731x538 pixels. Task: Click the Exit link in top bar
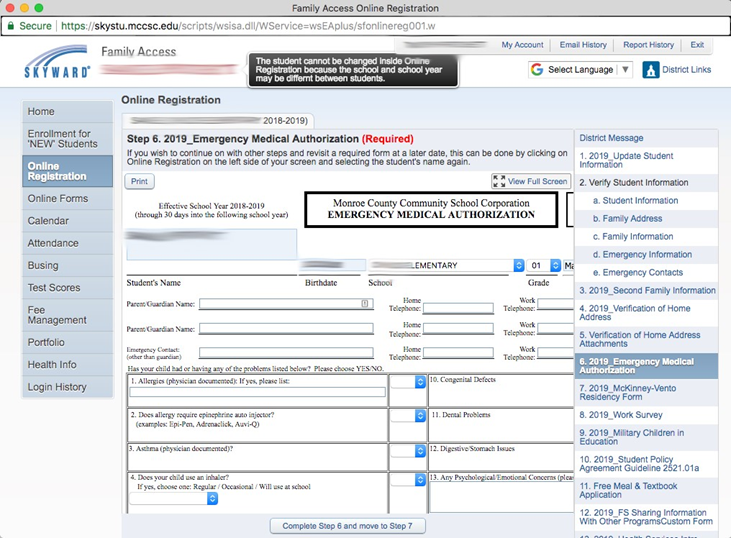(x=697, y=45)
